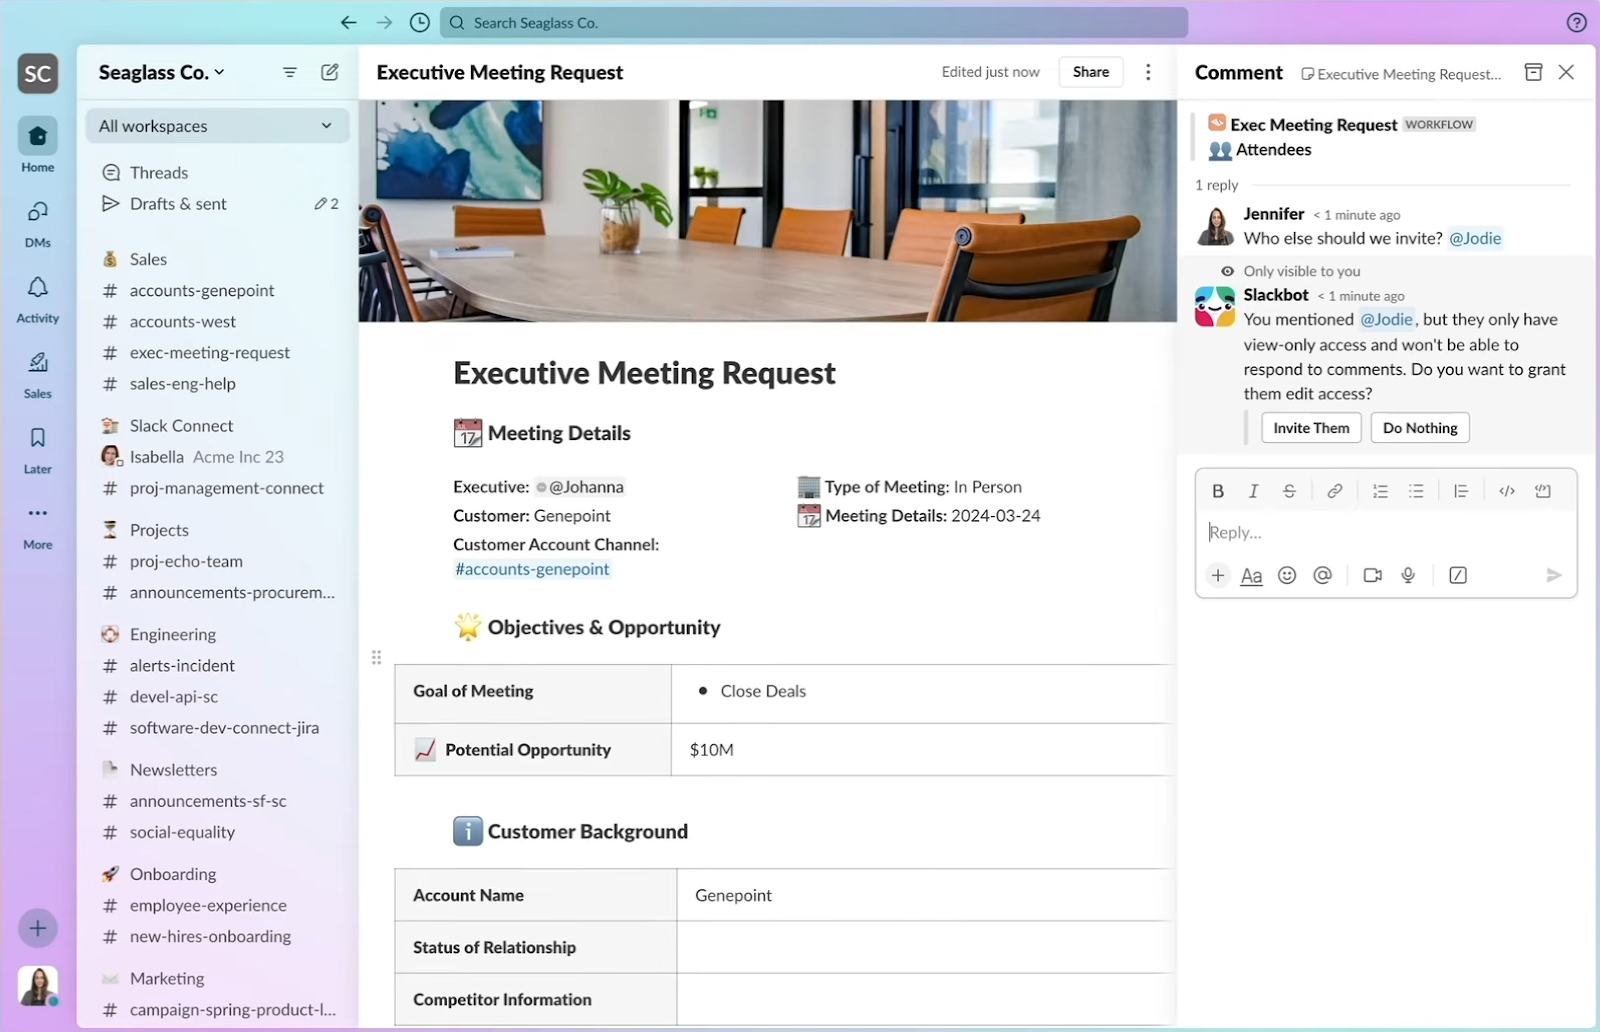Click @Jodie mention in Jennifer's comment
The image size is (1600, 1032).
[1475, 238]
